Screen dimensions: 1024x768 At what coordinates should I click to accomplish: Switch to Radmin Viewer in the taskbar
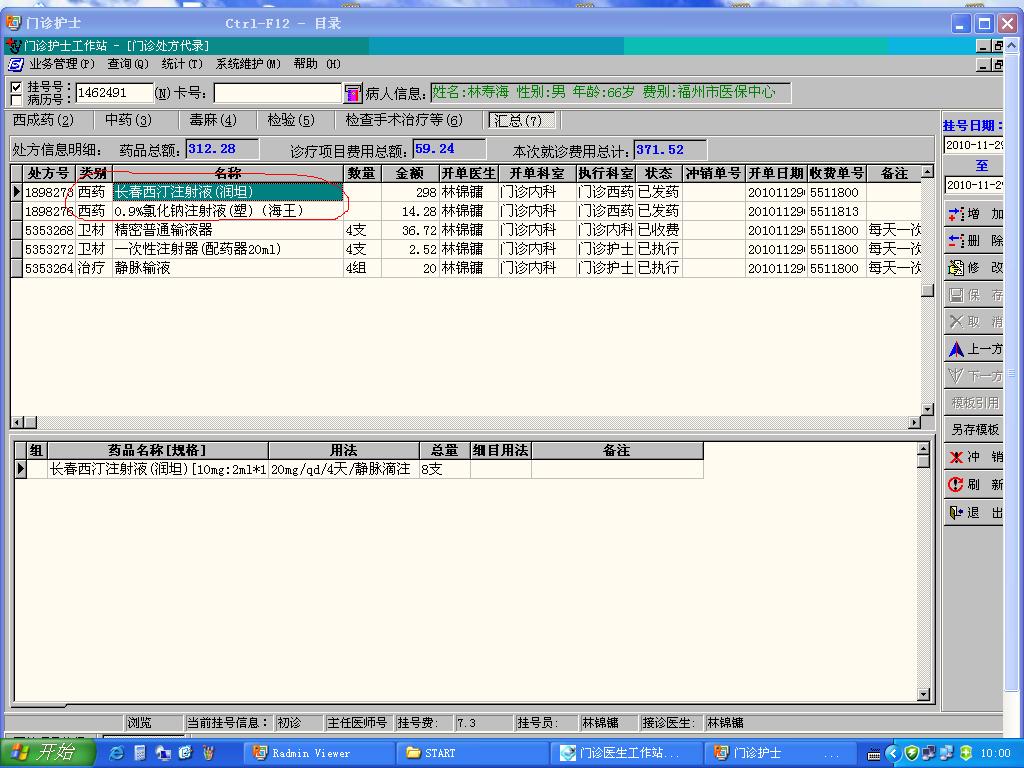[320, 753]
